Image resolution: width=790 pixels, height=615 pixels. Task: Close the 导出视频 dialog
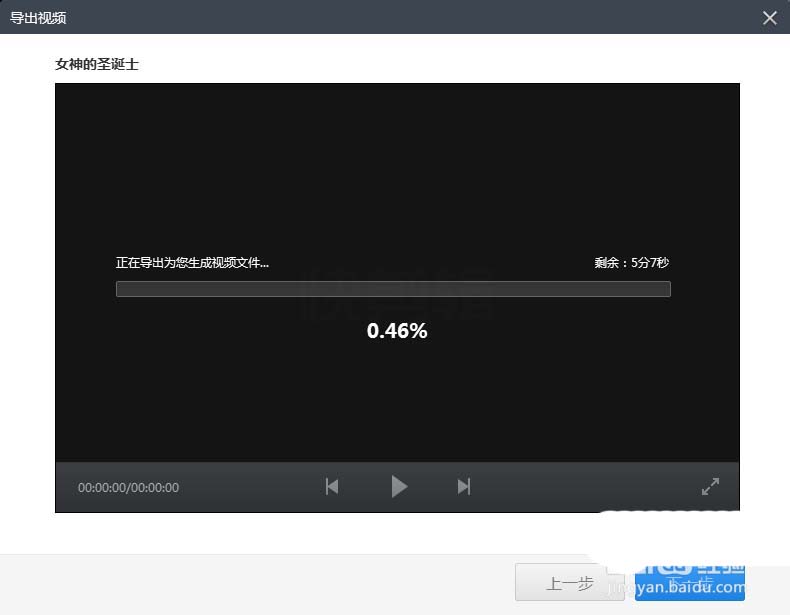[x=769, y=18]
